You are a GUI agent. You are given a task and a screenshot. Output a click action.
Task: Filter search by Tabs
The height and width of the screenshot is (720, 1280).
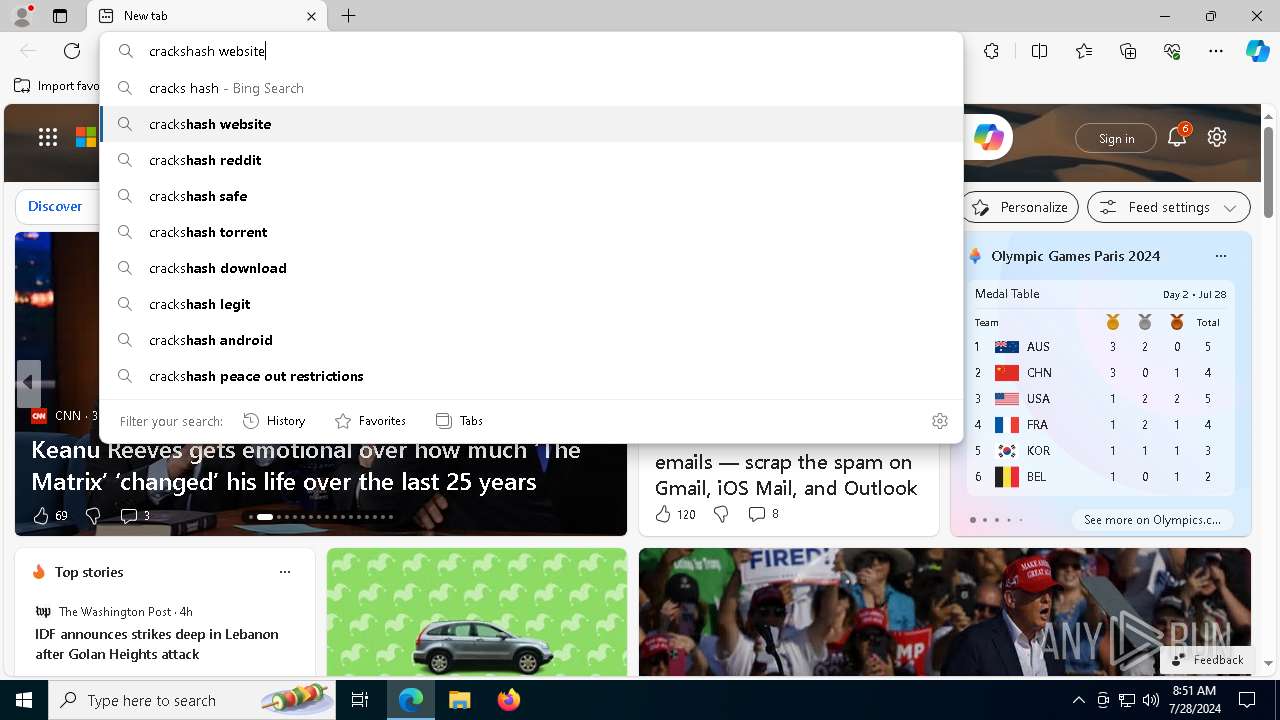(x=459, y=421)
